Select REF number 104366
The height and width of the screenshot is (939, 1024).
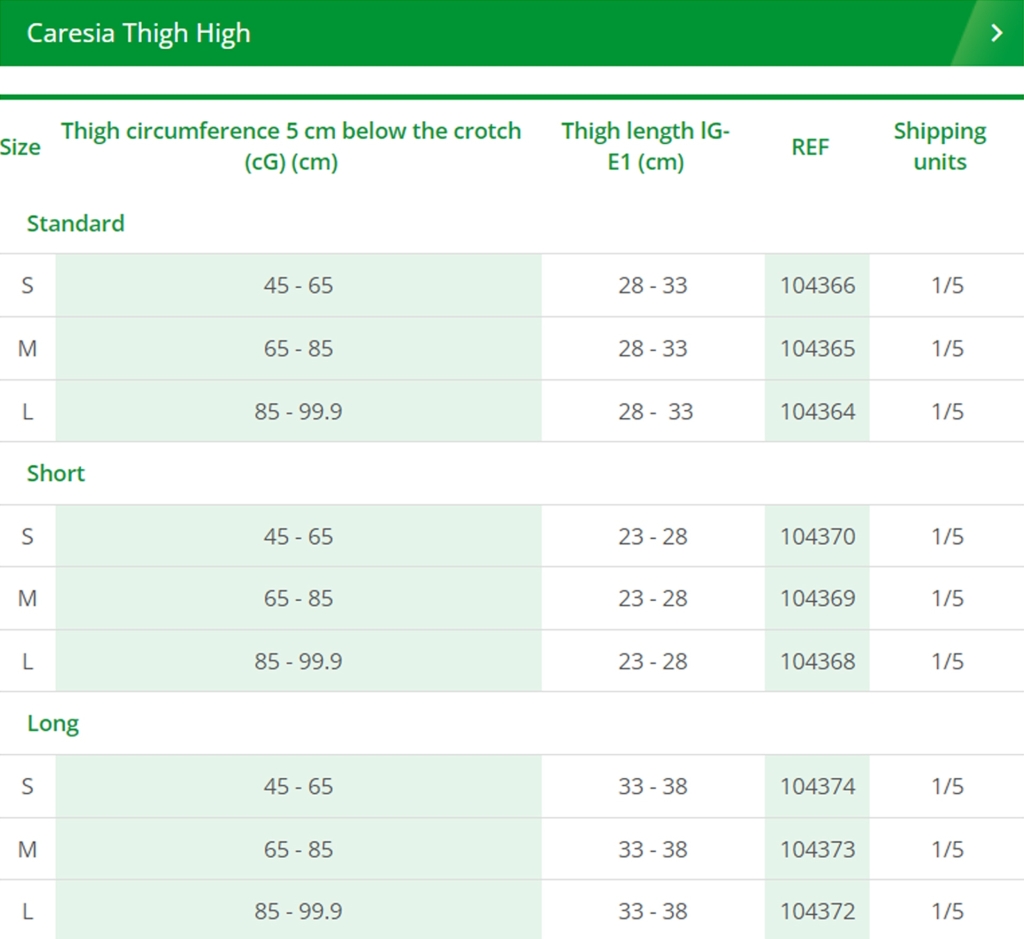tap(818, 285)
